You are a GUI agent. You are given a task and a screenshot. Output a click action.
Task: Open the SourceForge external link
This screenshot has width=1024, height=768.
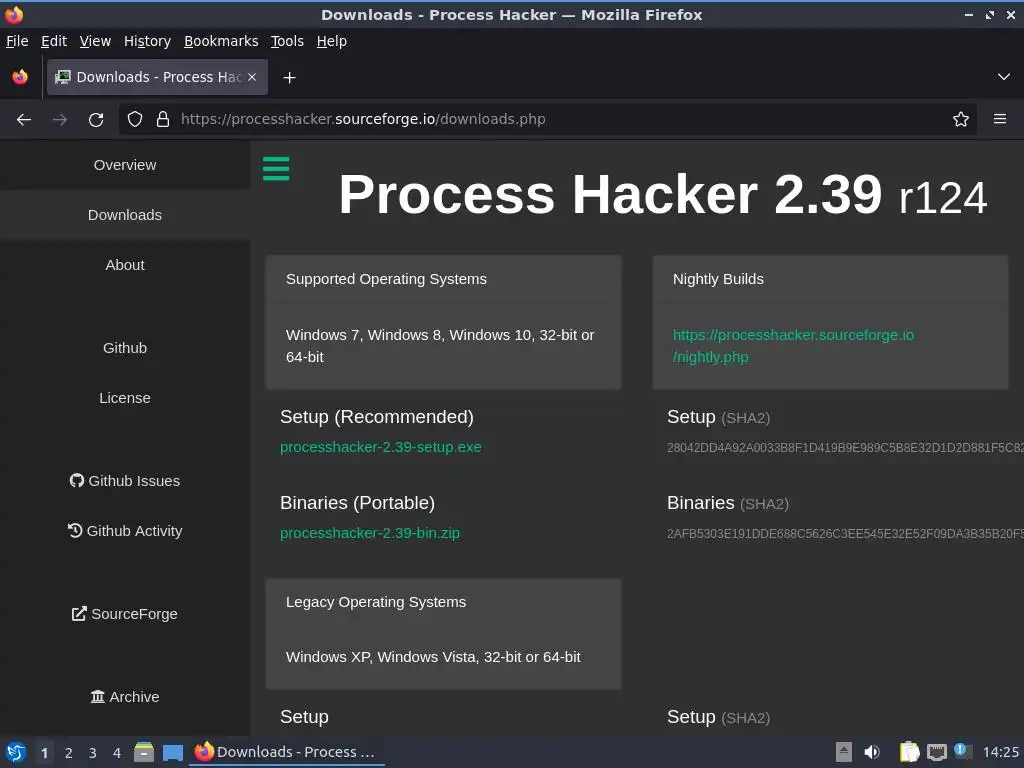click(x=125, y=614)
